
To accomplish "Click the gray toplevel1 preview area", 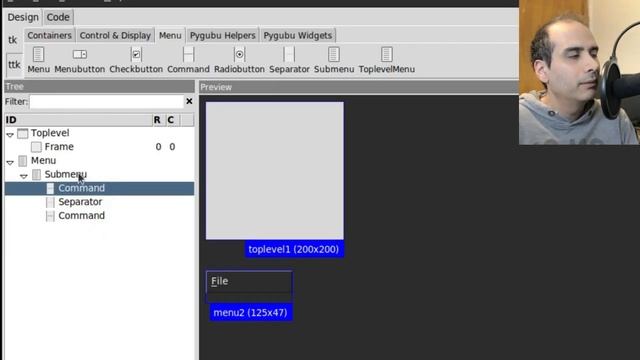I will (275, 171).
